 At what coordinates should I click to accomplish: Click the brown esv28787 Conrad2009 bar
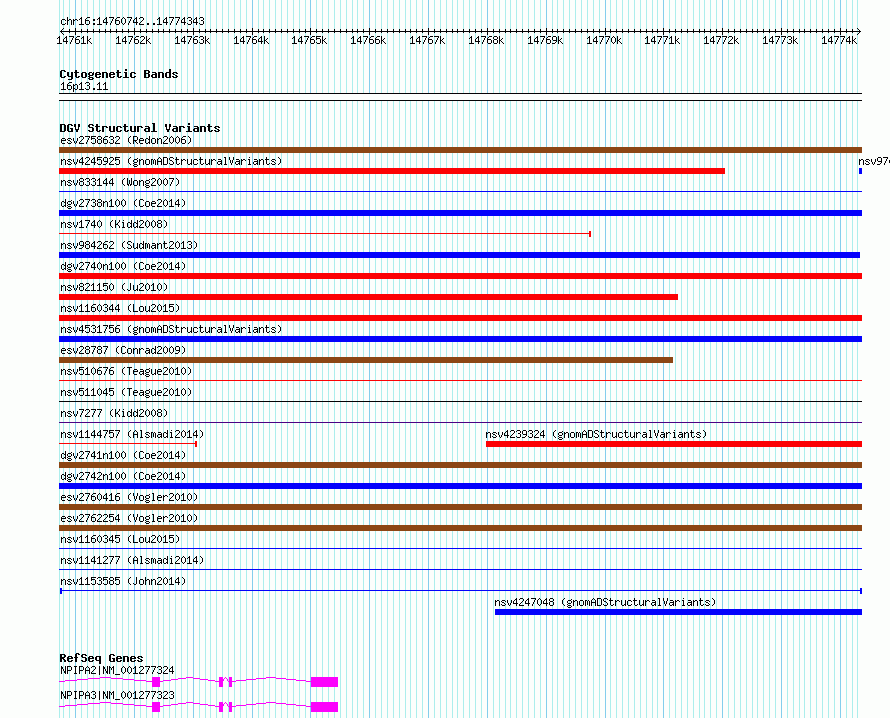(366, 360)
